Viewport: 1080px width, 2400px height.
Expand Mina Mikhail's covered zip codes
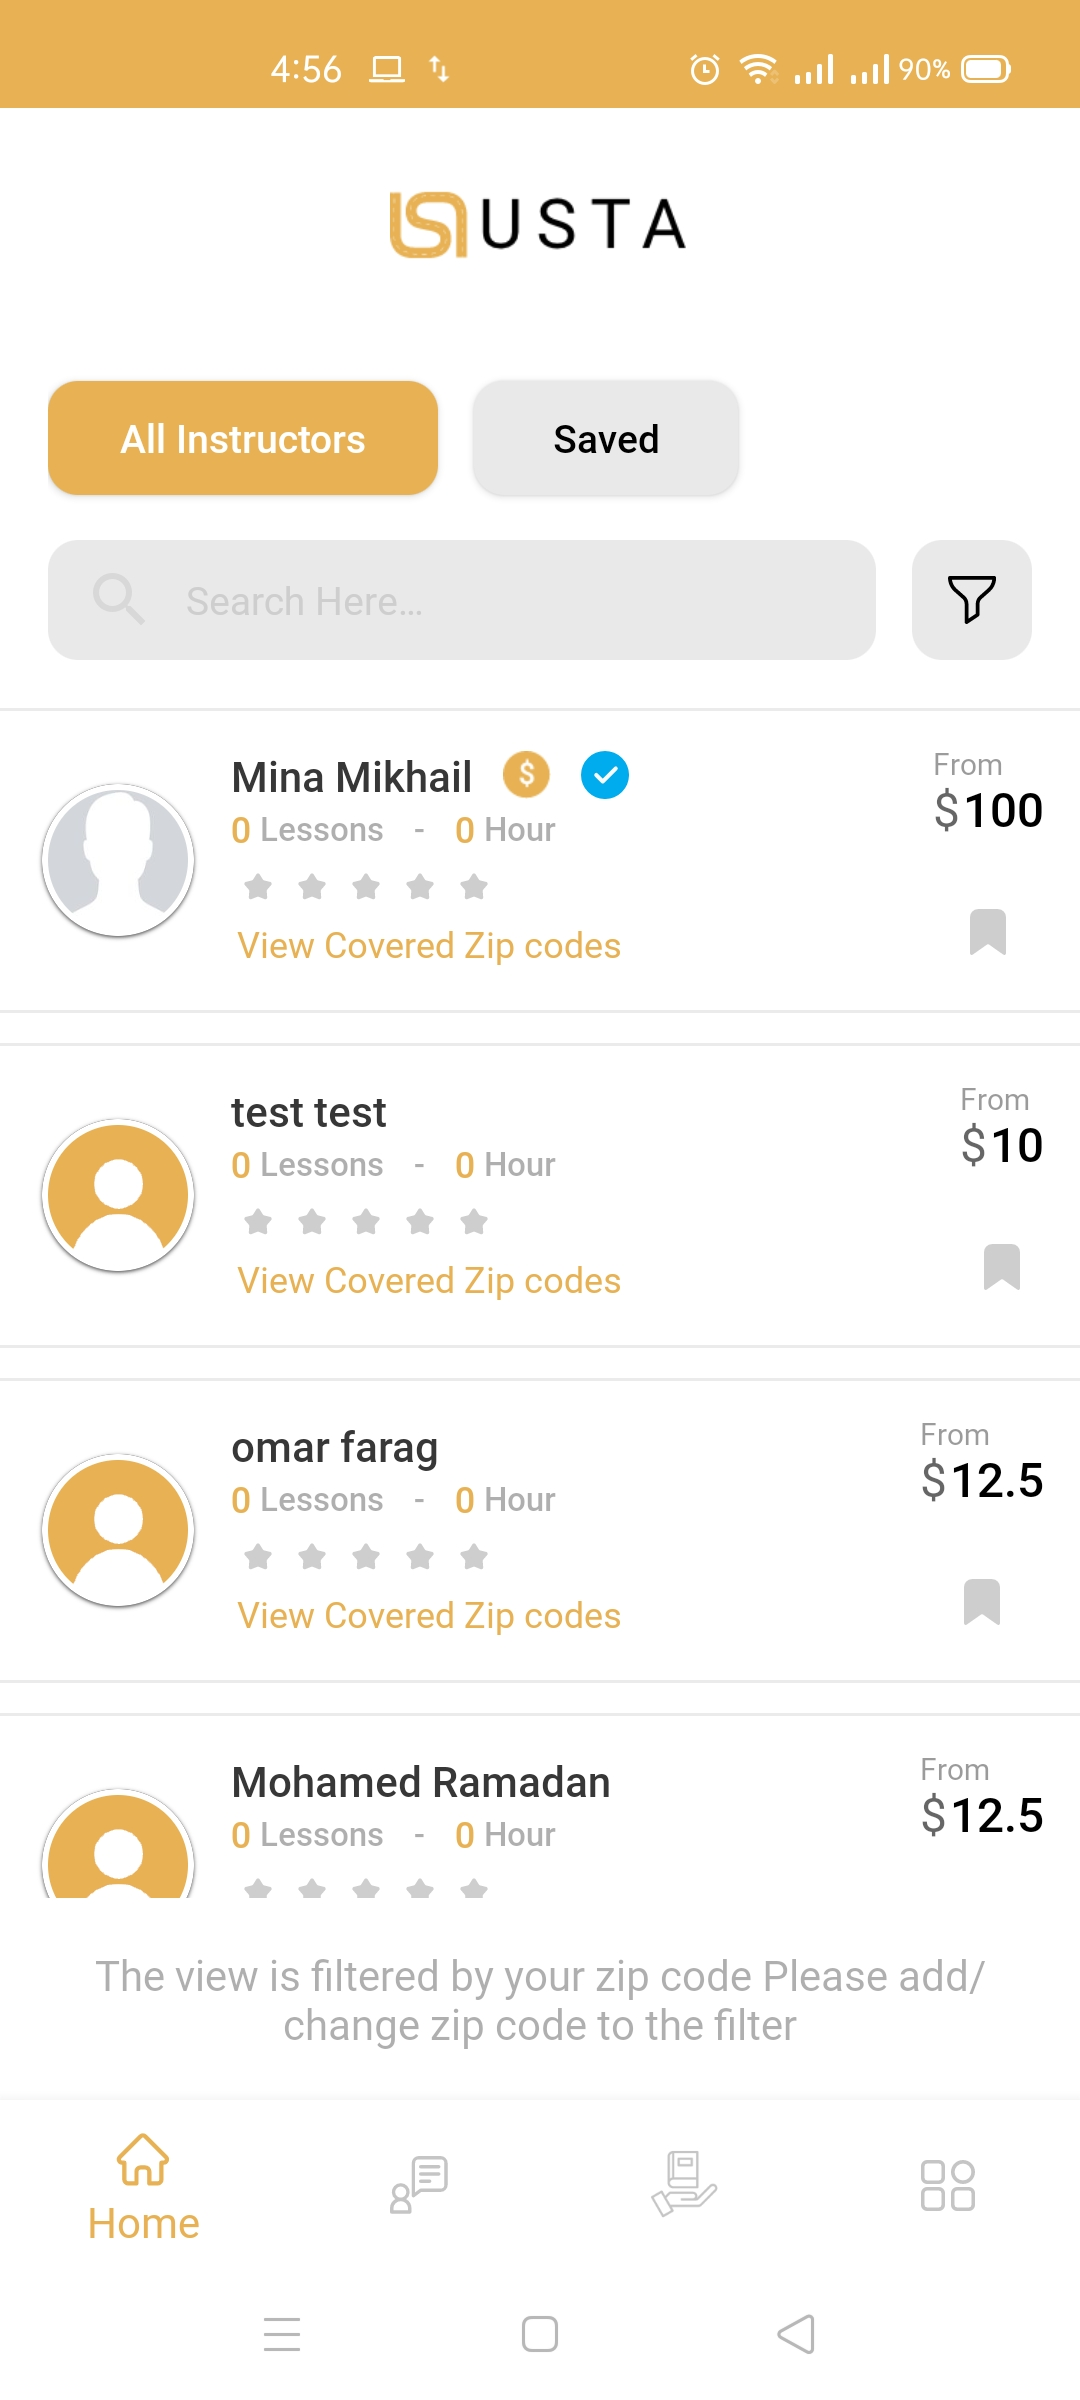pyautogui.click(x=429, y=946)
